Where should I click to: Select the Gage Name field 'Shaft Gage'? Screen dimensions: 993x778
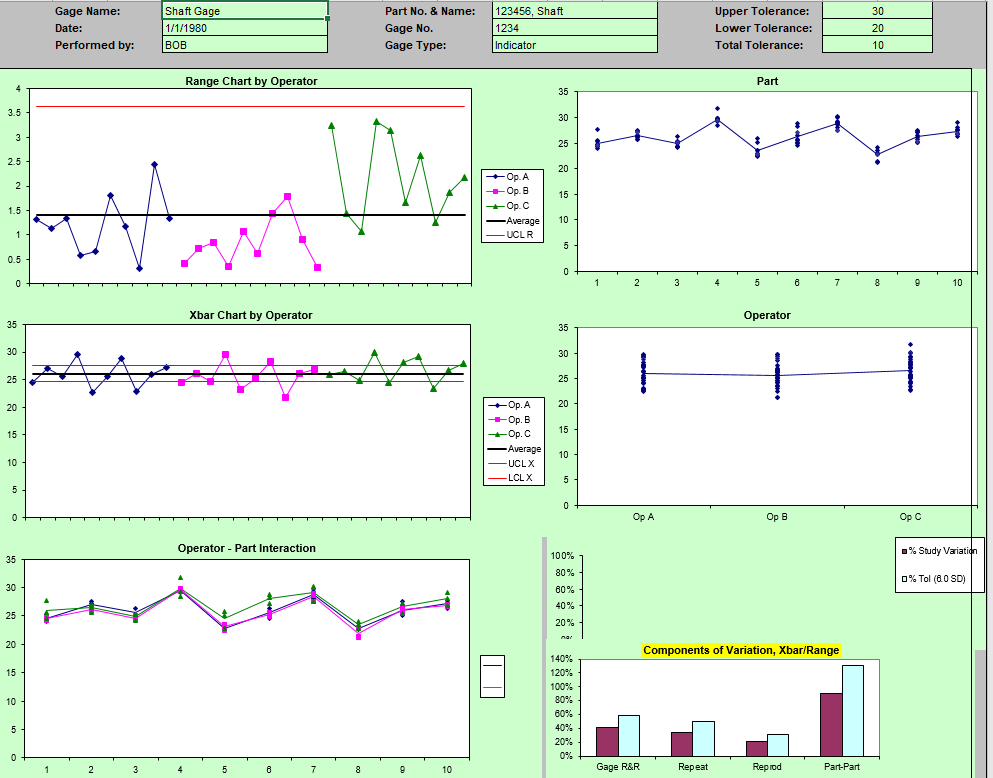point(244,11)
